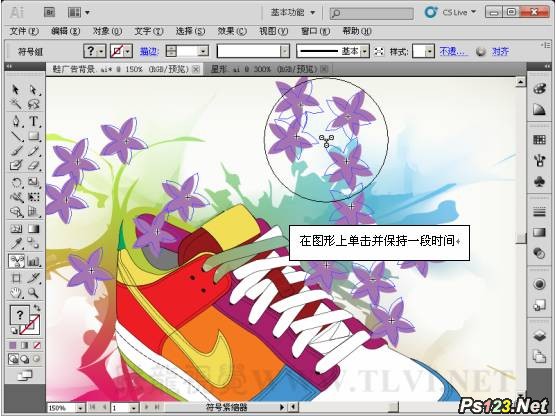556x416 pixels.
Task: Select the Column Graph tool
Action: point(34,261)
